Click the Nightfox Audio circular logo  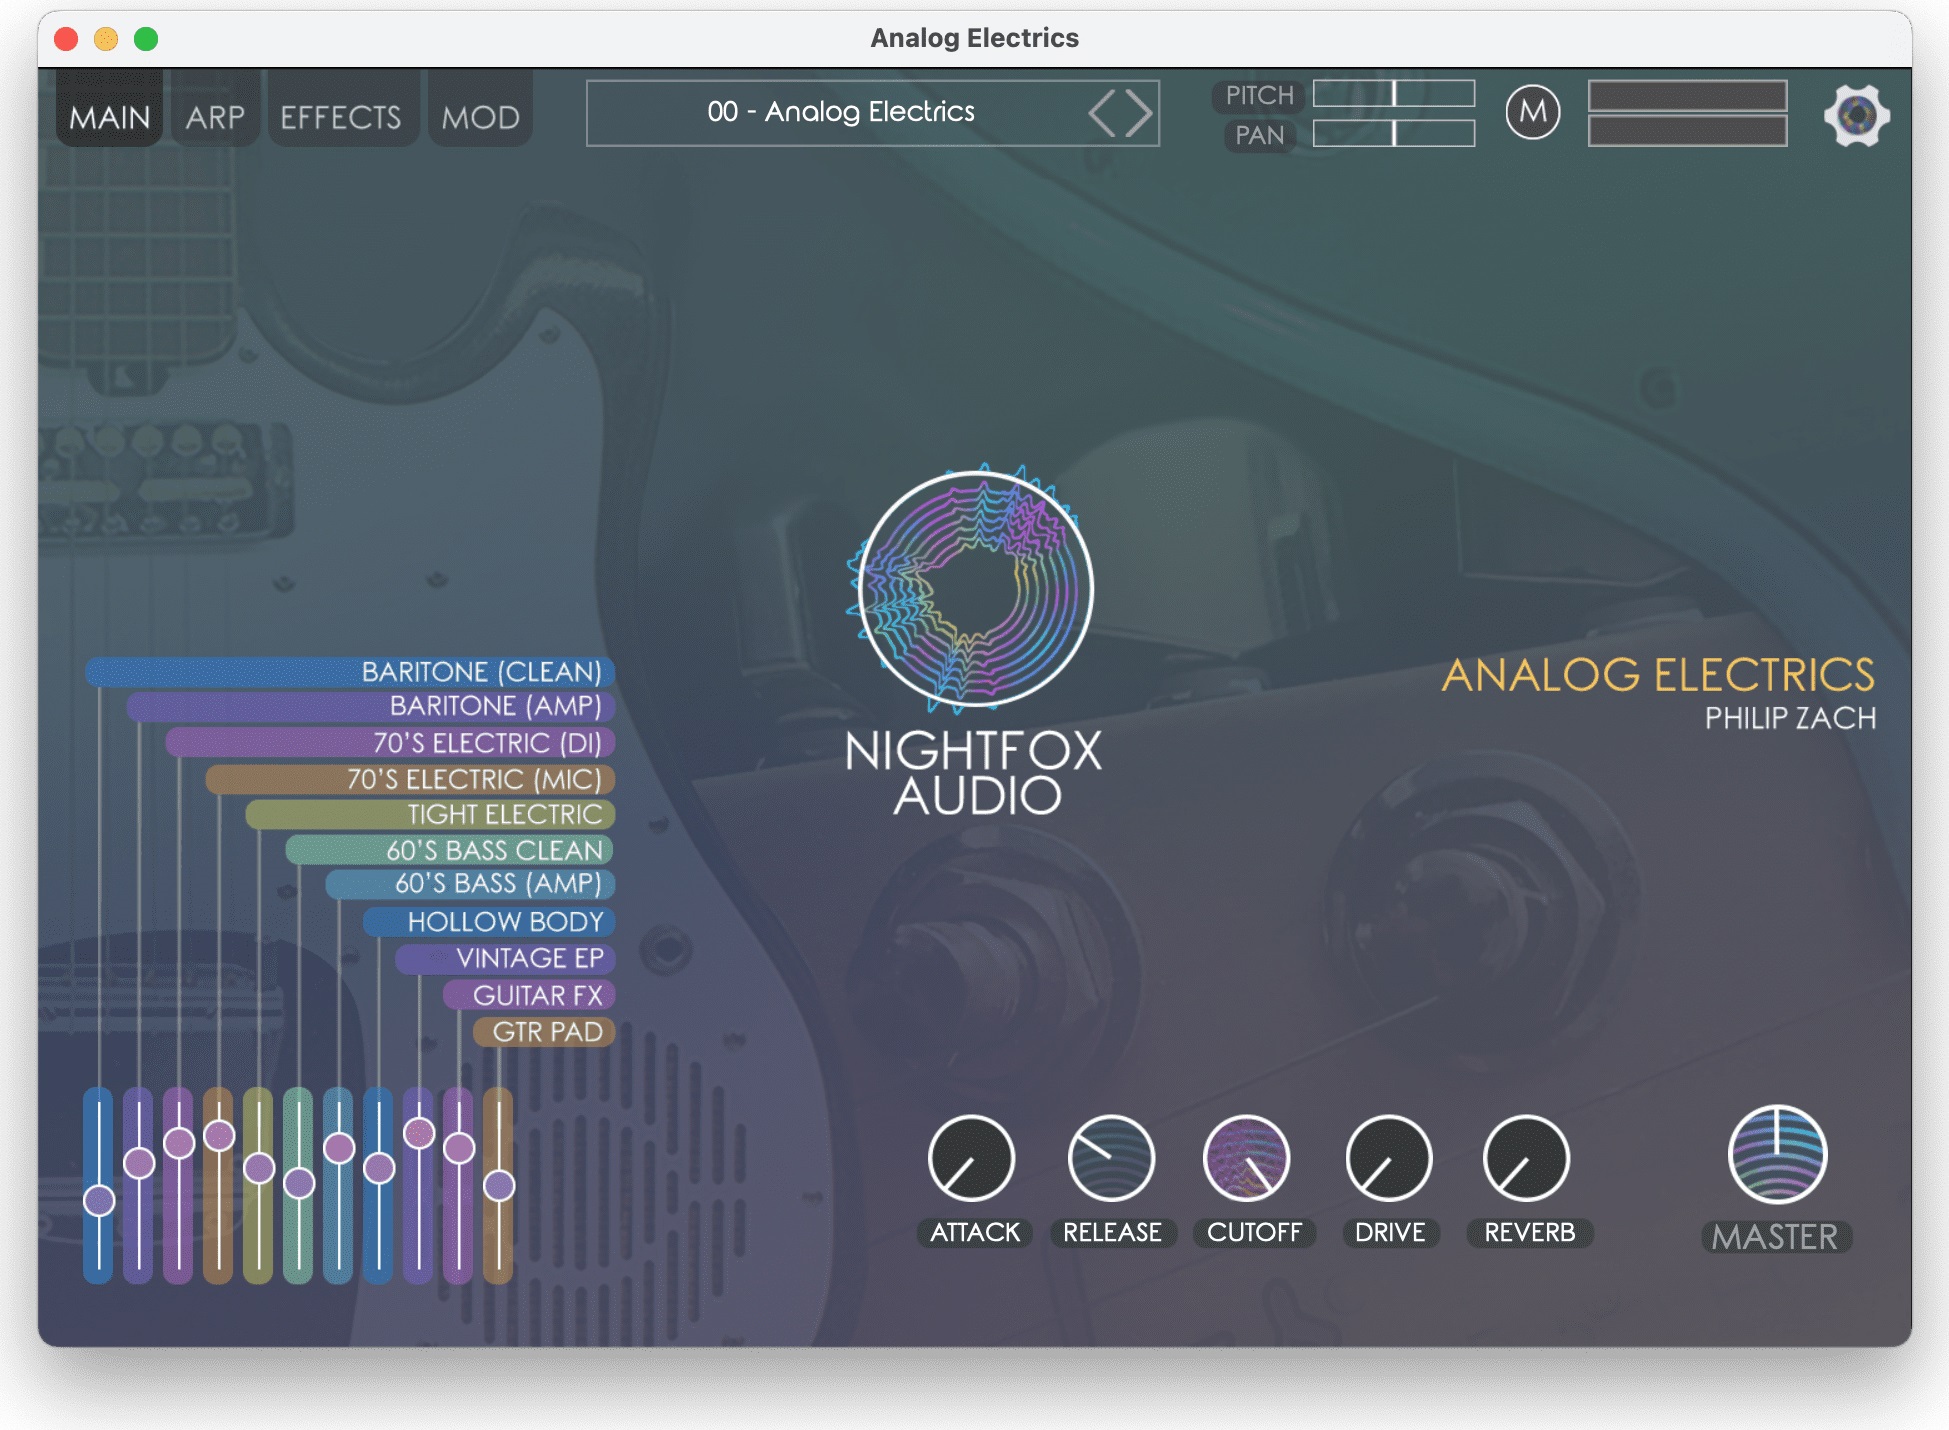[x=975, y=589]
